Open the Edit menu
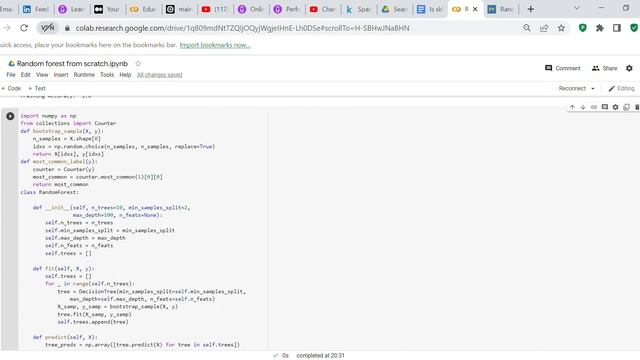 point(25,75)
